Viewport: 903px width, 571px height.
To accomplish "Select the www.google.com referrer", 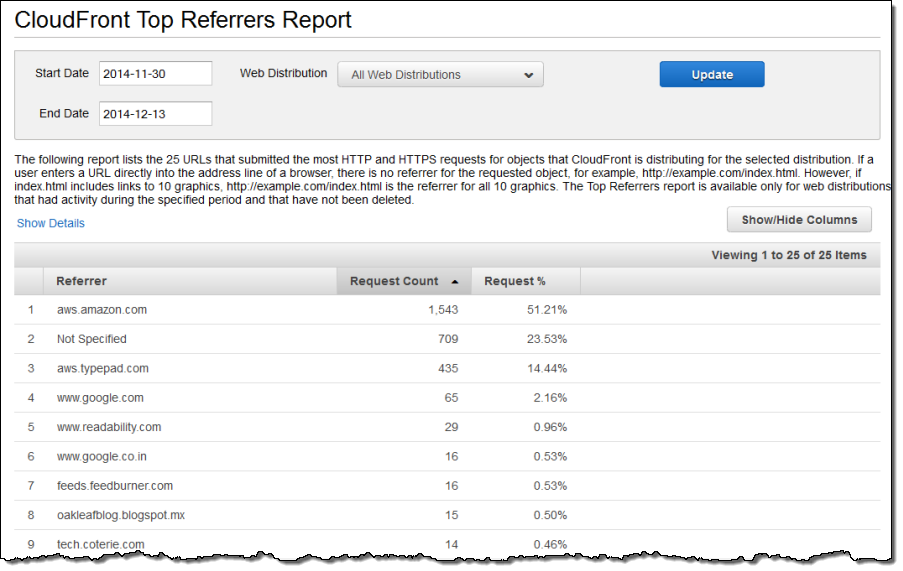I will coord(100,398).
